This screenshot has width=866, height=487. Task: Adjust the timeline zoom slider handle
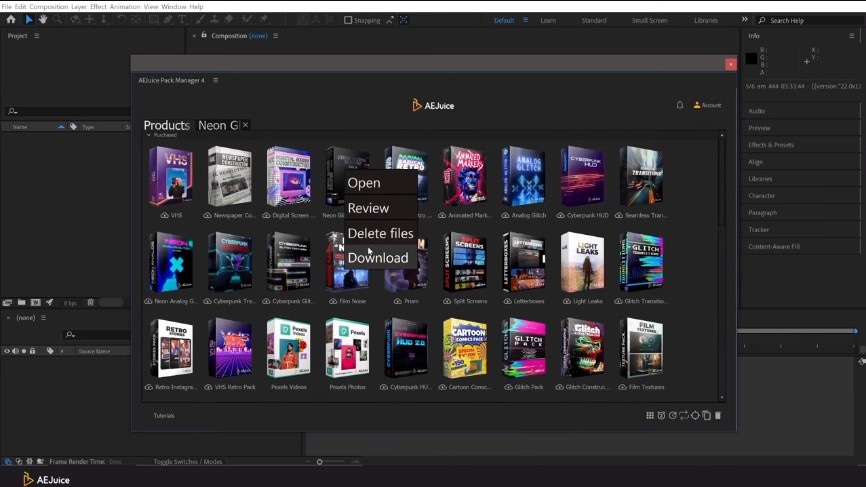pyautogui.click(x=319, y=462)
